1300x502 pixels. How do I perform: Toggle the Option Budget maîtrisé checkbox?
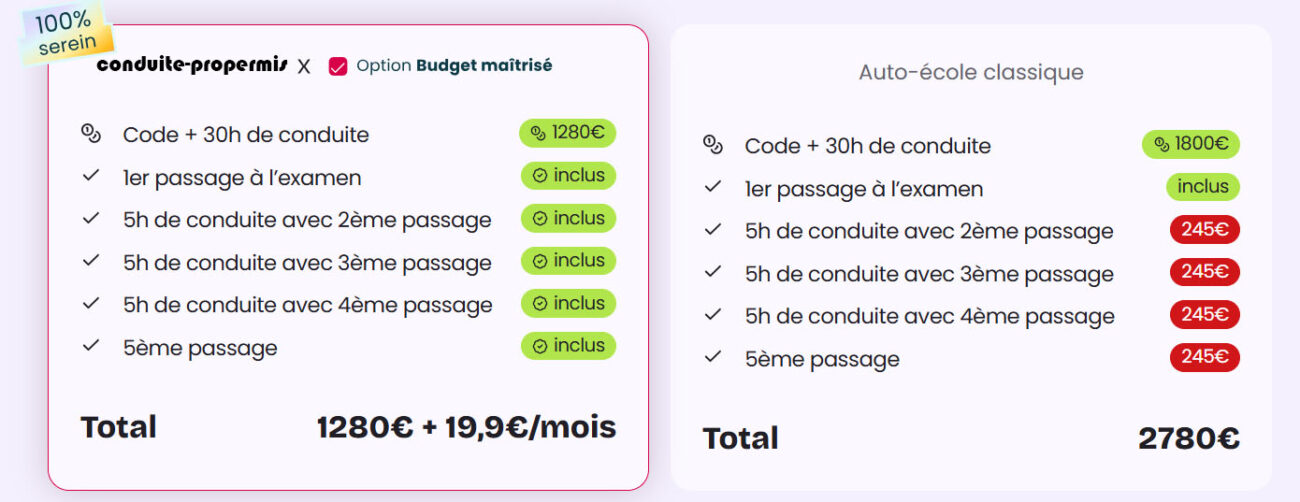tap(338, 66)
